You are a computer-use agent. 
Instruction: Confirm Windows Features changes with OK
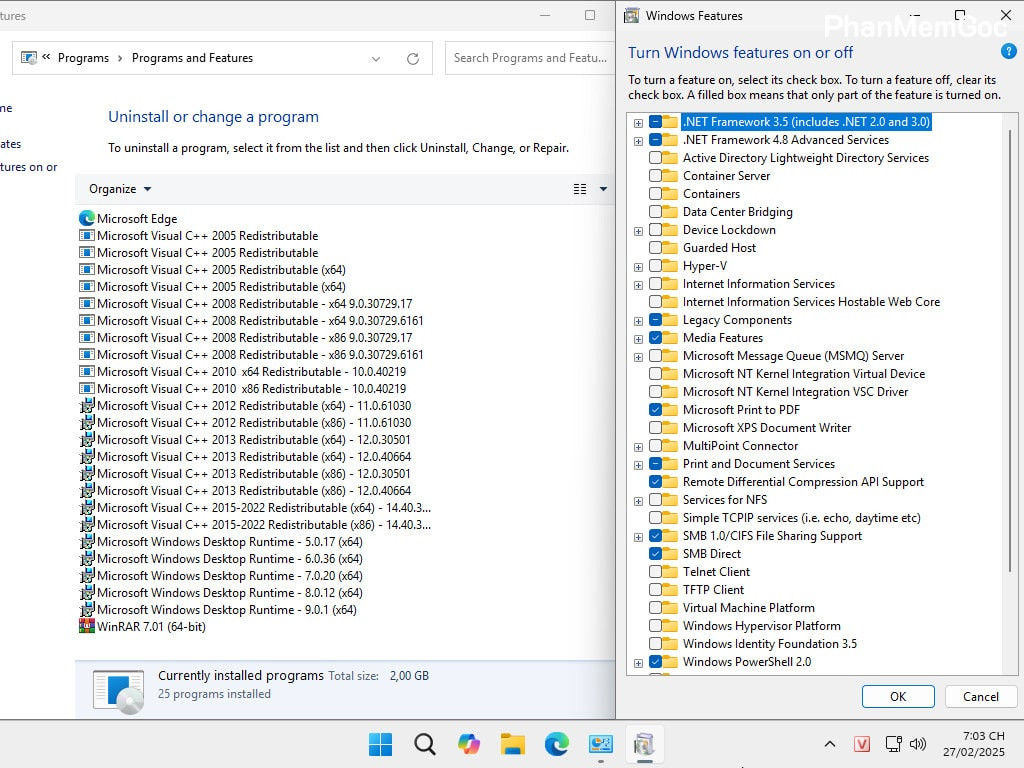pos(897,696)
